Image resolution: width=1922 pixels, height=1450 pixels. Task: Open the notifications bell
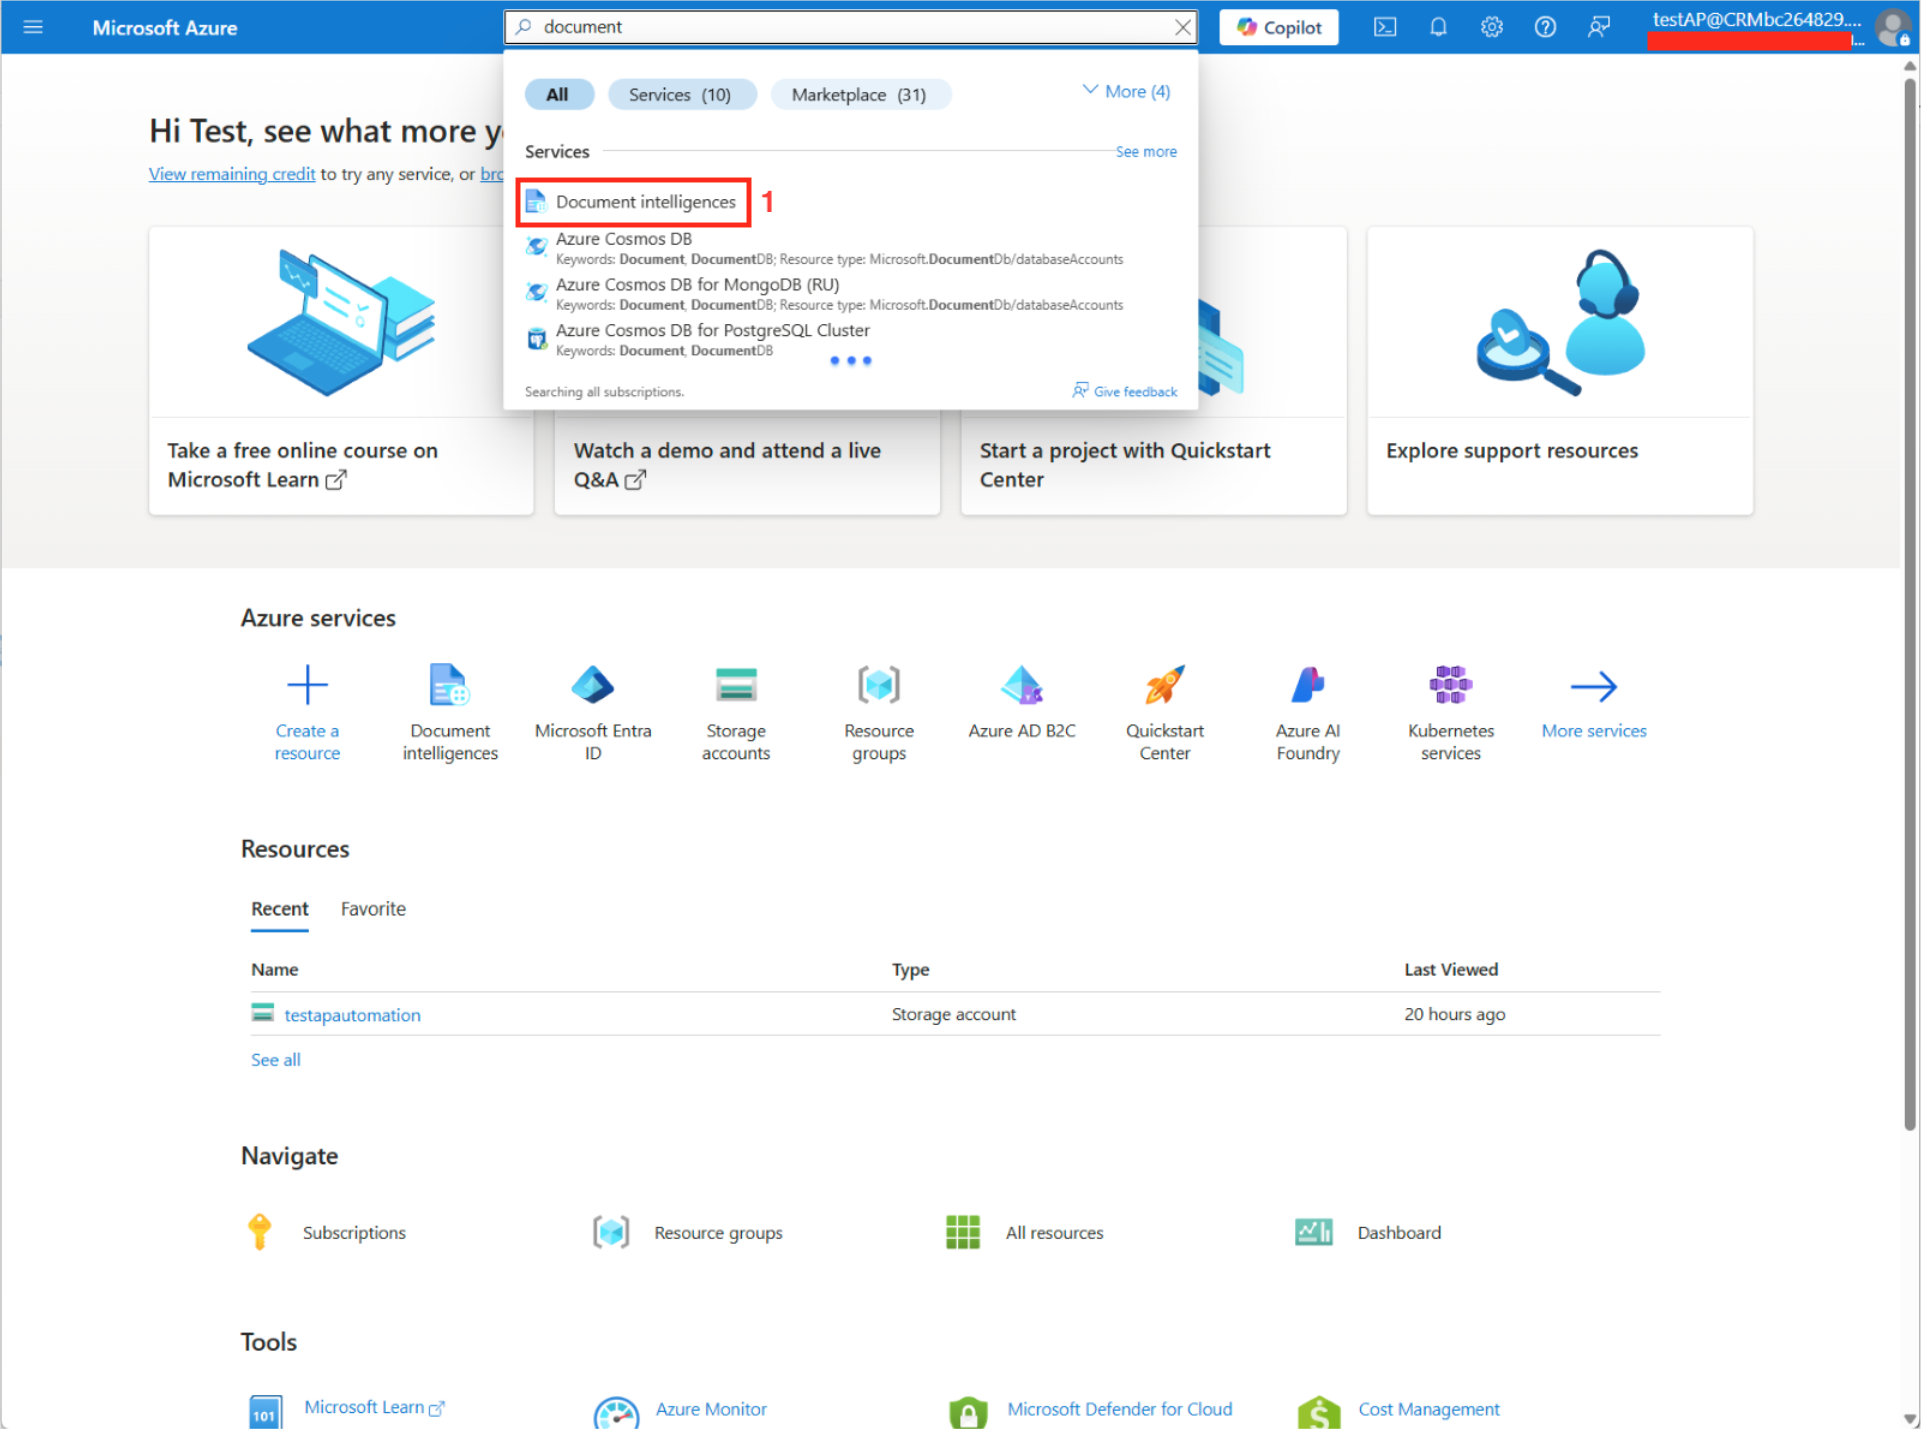click(1438, 27)
